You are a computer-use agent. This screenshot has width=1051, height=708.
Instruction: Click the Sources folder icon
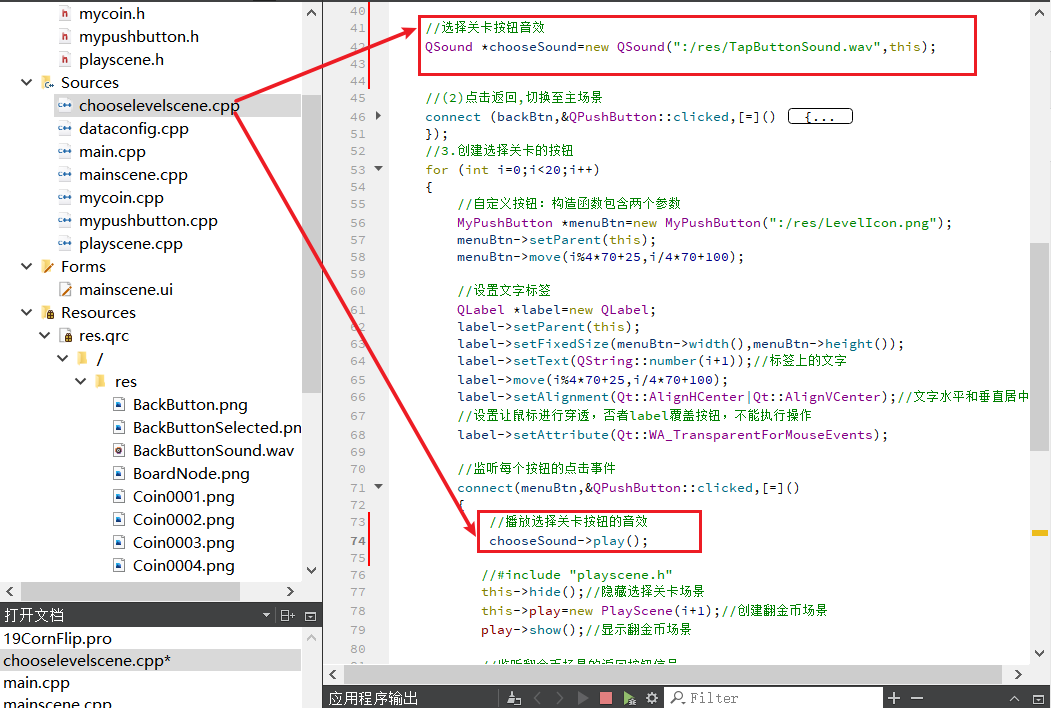[48, 82]
